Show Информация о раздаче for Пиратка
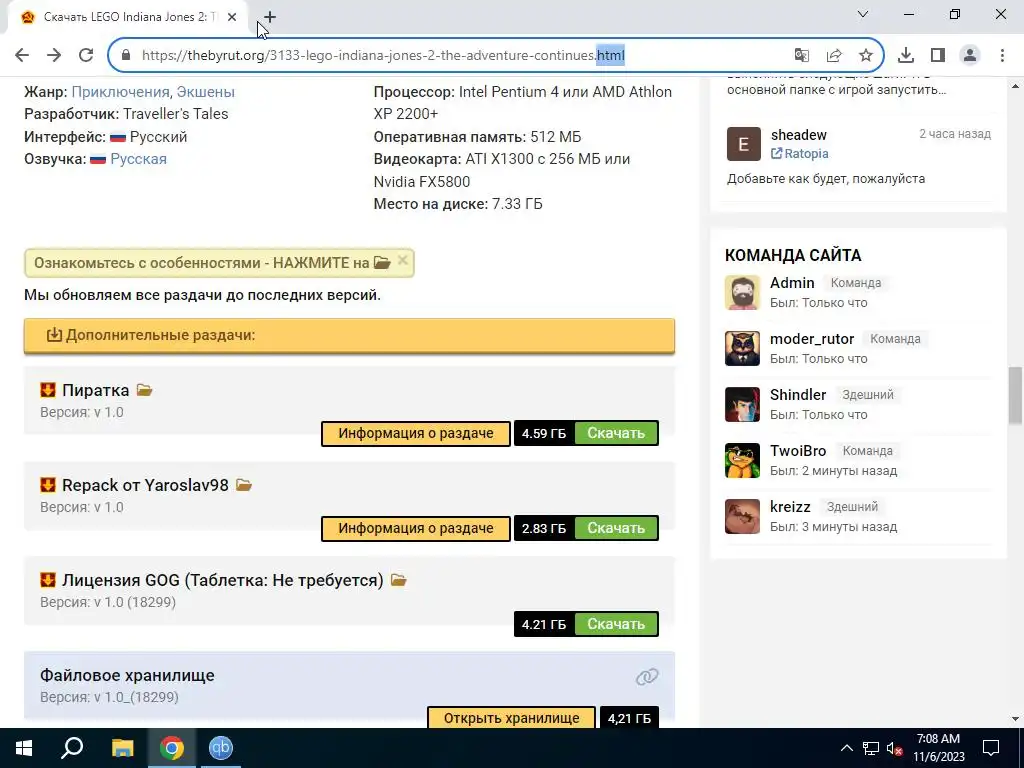 (x=416, y=434)
